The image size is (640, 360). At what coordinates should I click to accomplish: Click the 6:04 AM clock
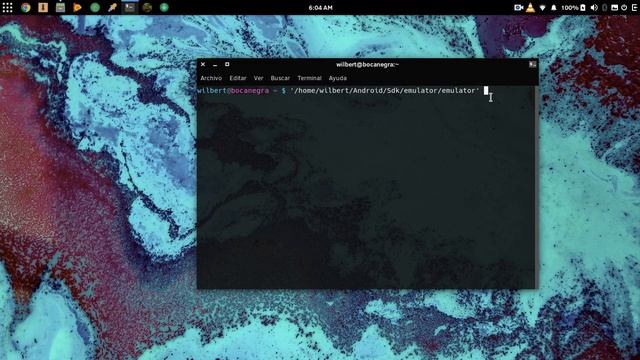click(320, 8)
